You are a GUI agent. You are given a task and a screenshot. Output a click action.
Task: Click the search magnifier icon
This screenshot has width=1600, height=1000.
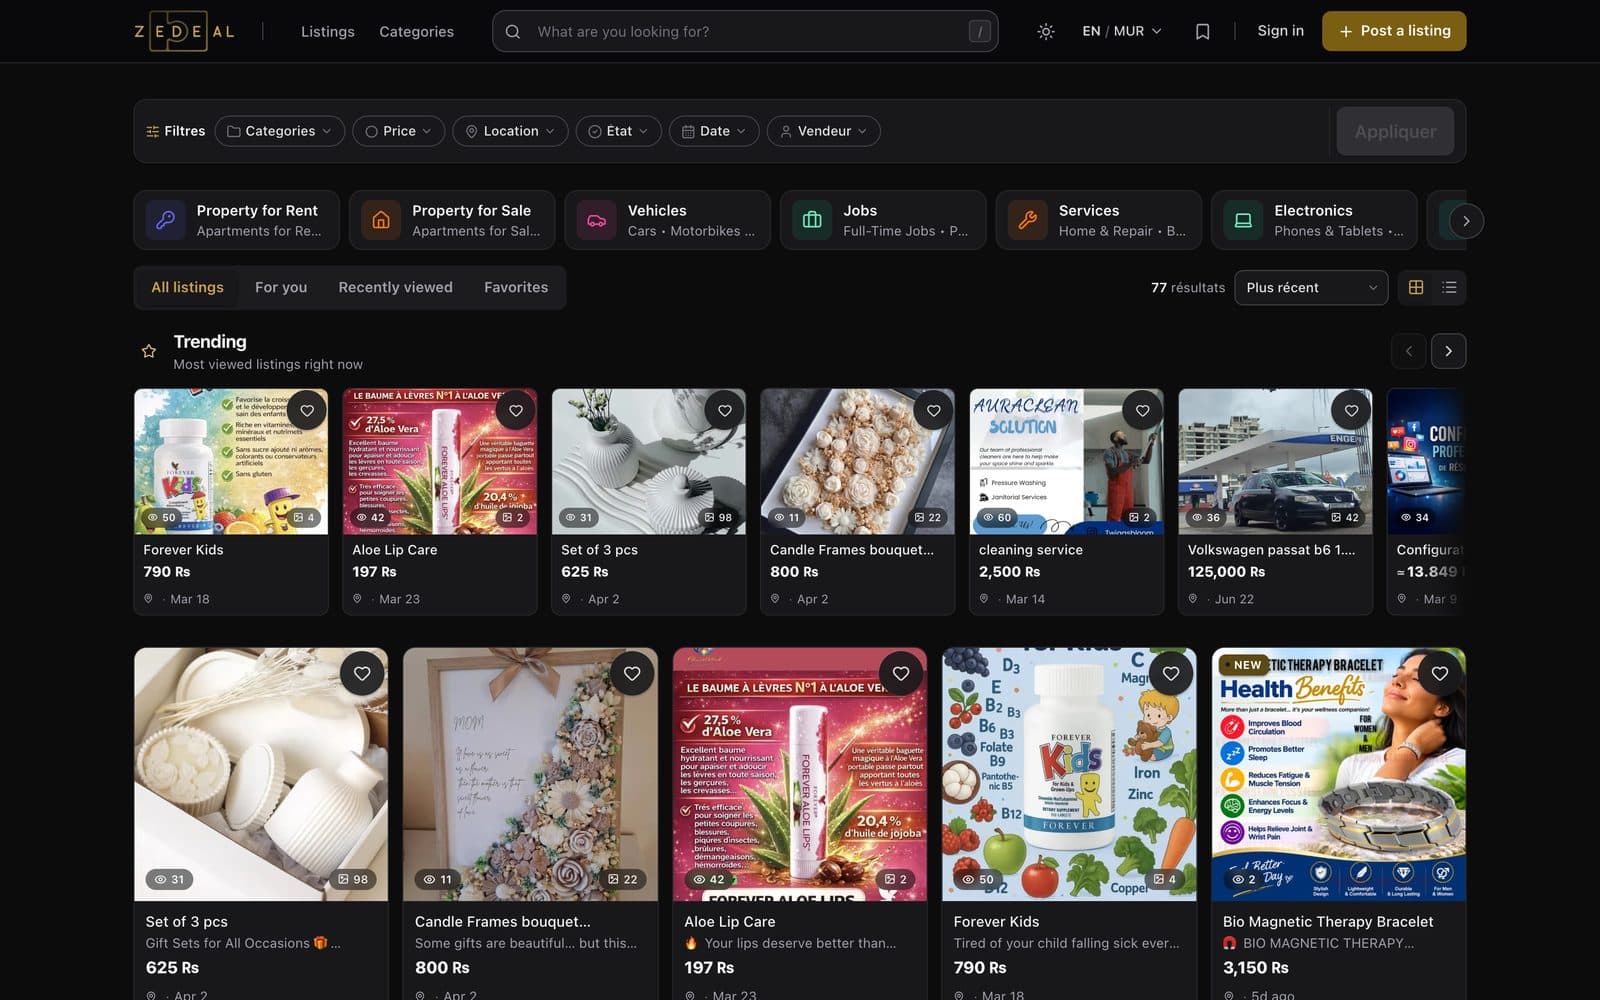point(513,31)
